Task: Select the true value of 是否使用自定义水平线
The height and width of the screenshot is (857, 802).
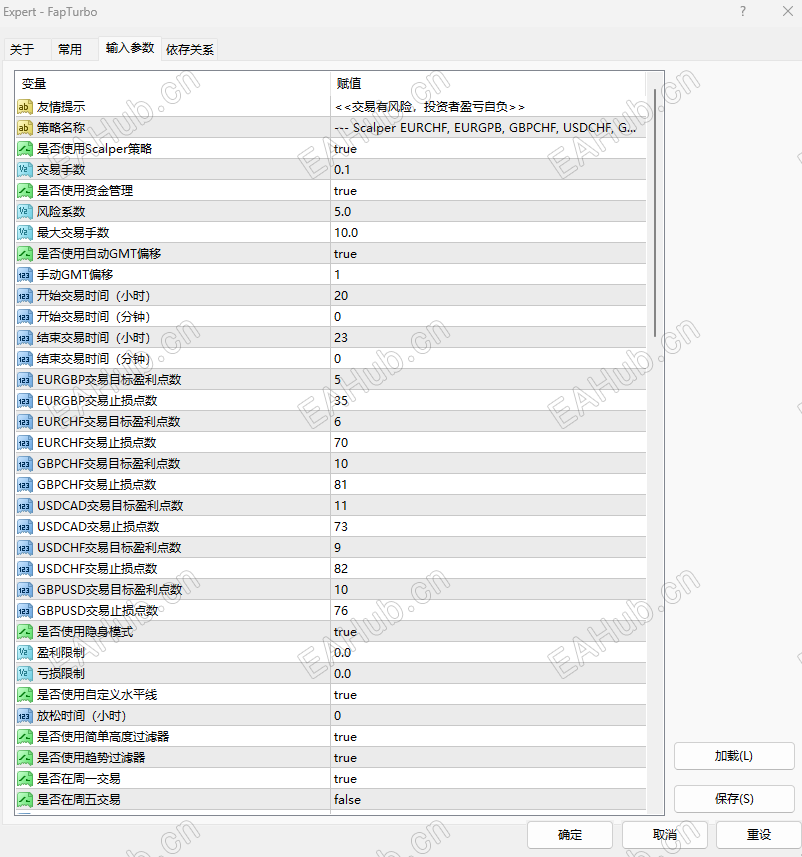Action: point(345,695)
